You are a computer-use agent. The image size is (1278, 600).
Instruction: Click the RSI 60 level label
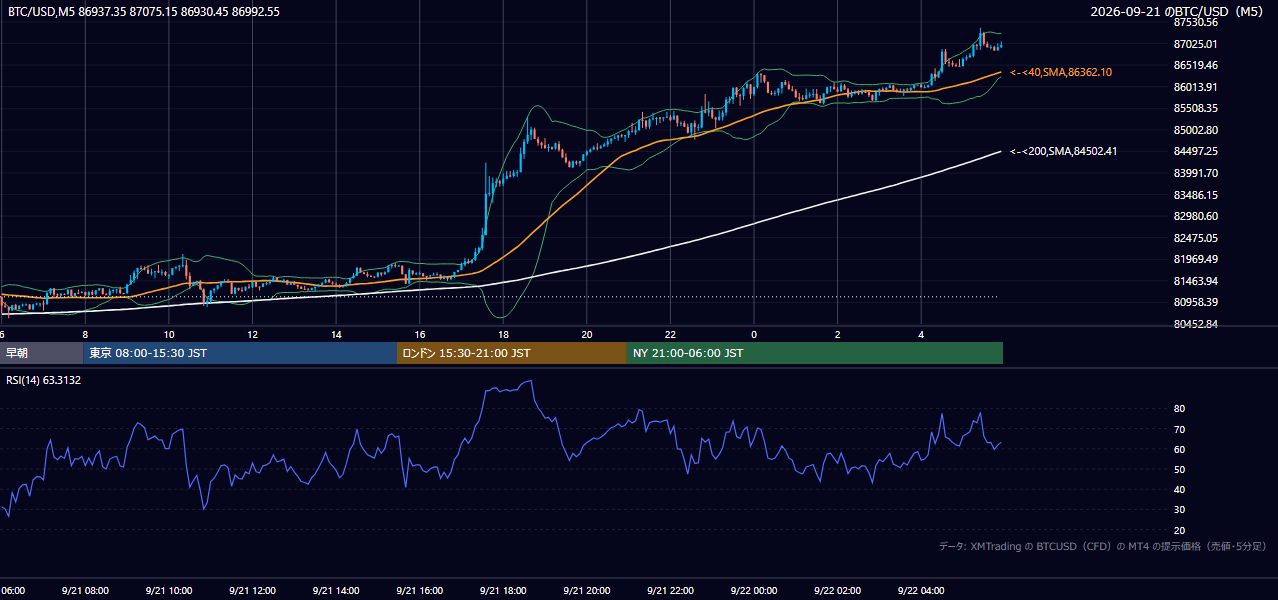[x=1179, y=449]
